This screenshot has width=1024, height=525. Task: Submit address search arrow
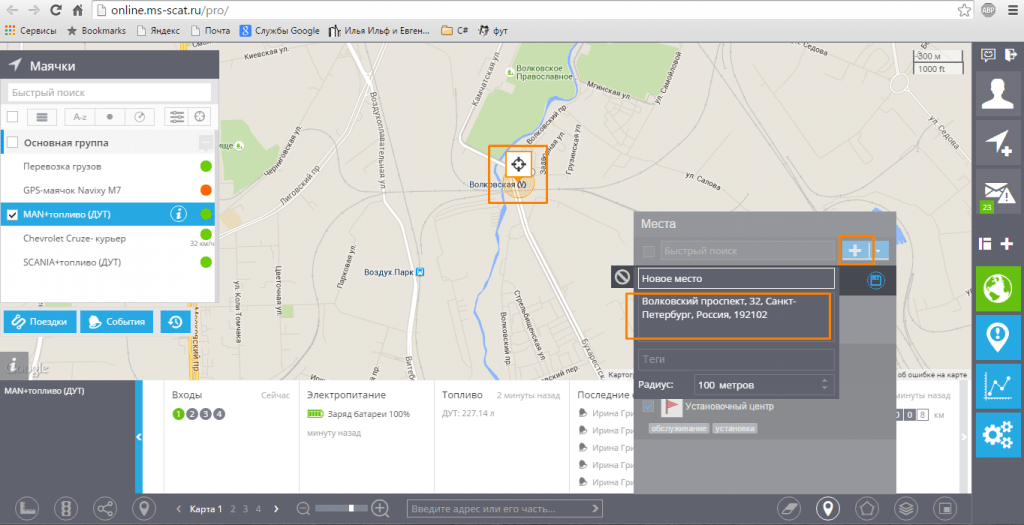[x=595, y=508]
